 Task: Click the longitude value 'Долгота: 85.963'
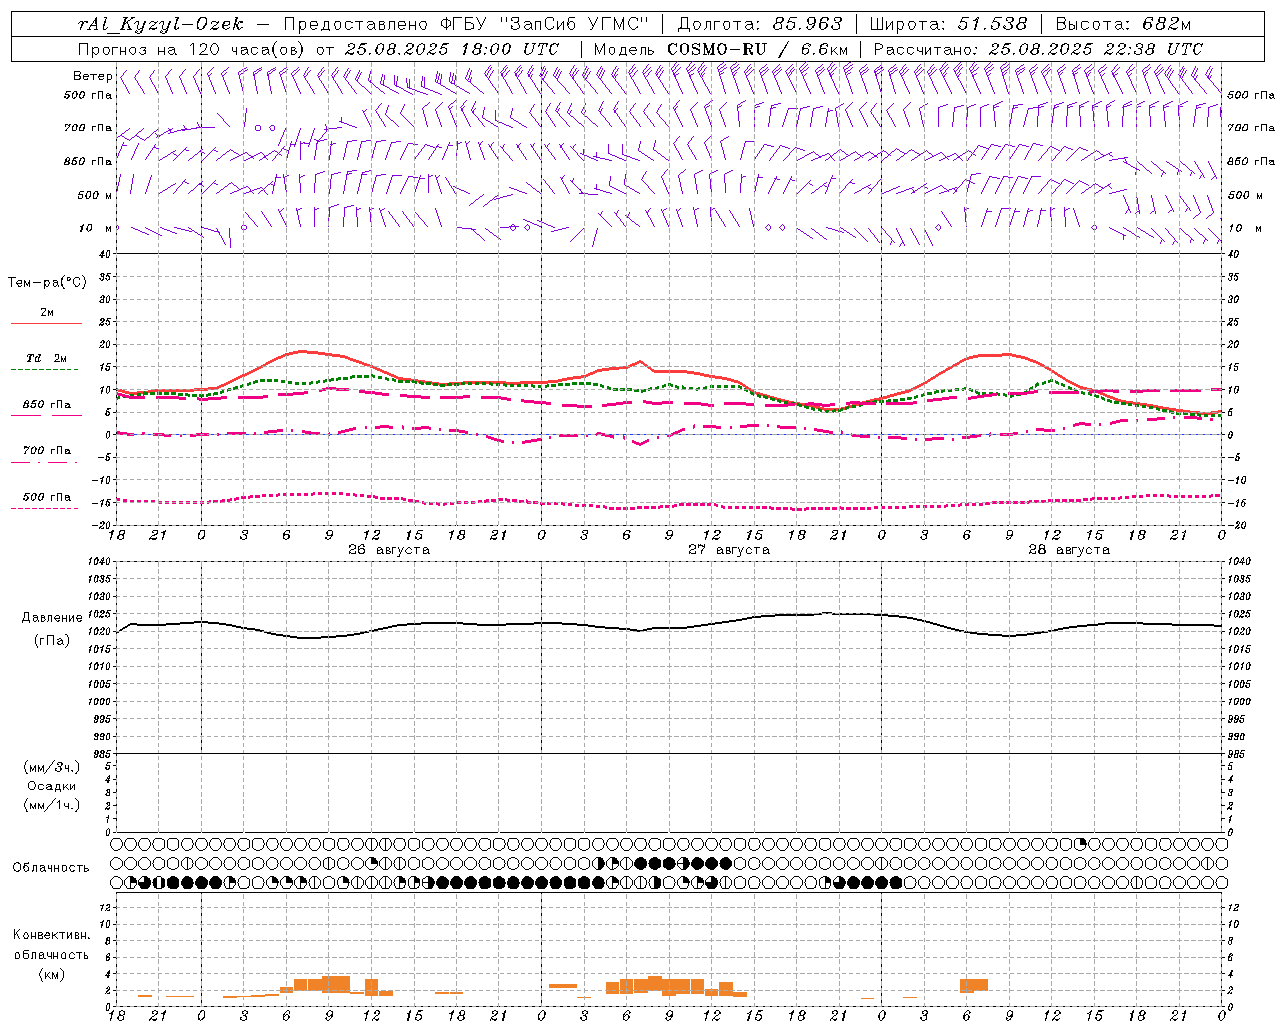click(x=760, y=25)
